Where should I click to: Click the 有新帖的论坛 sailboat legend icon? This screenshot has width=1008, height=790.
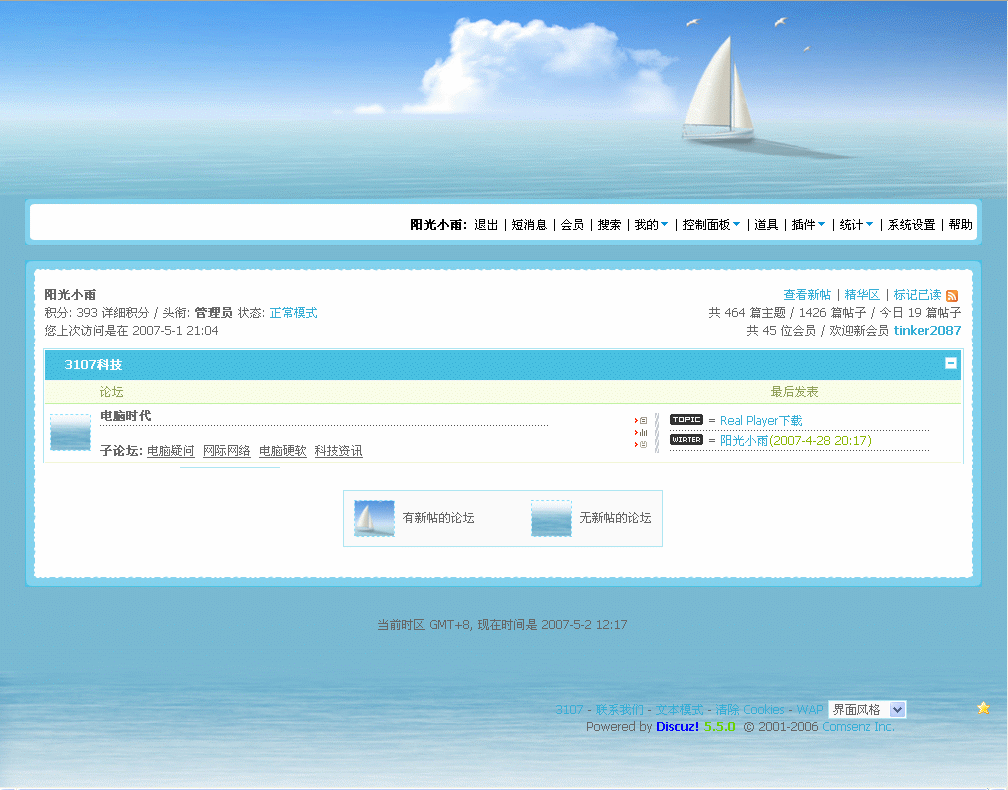pyautogui.click(x=374, y=518)
